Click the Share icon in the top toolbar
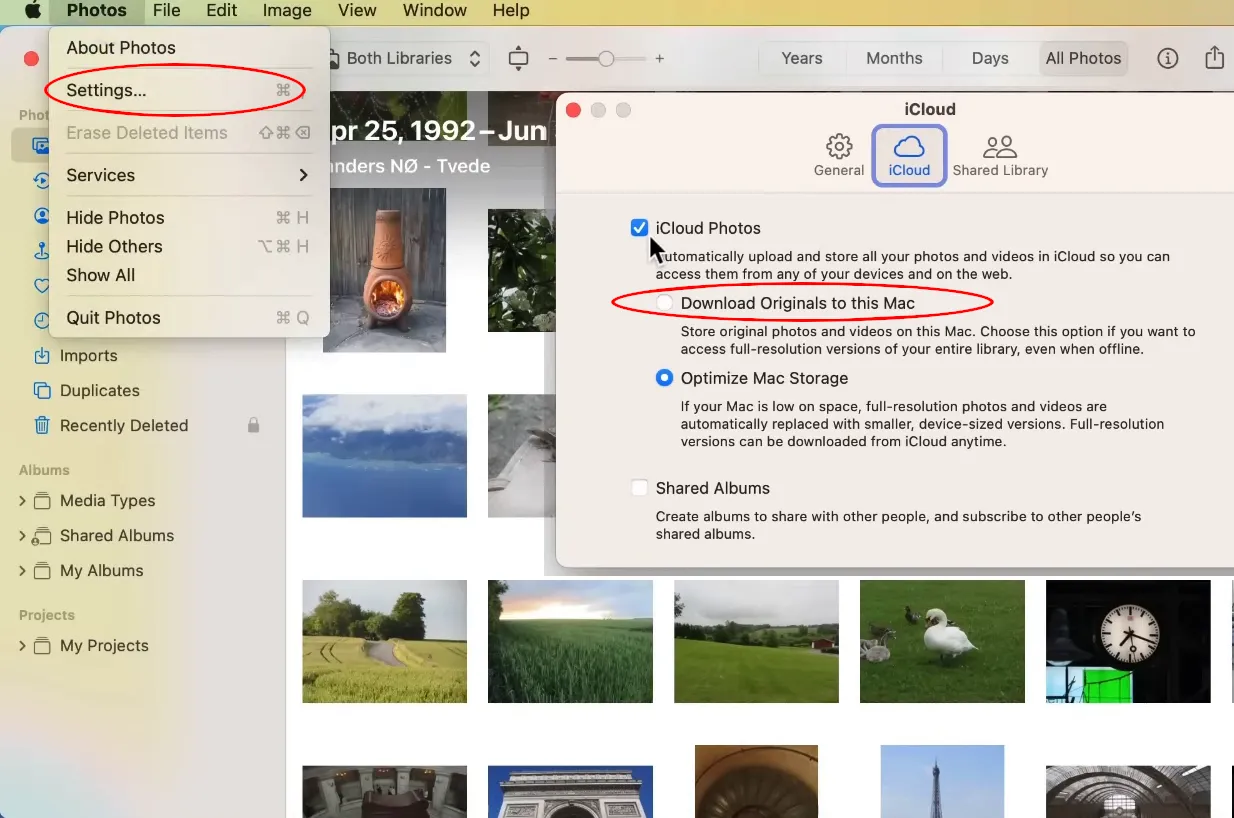The image size is (1234, 818). [x=1214, y=58]
